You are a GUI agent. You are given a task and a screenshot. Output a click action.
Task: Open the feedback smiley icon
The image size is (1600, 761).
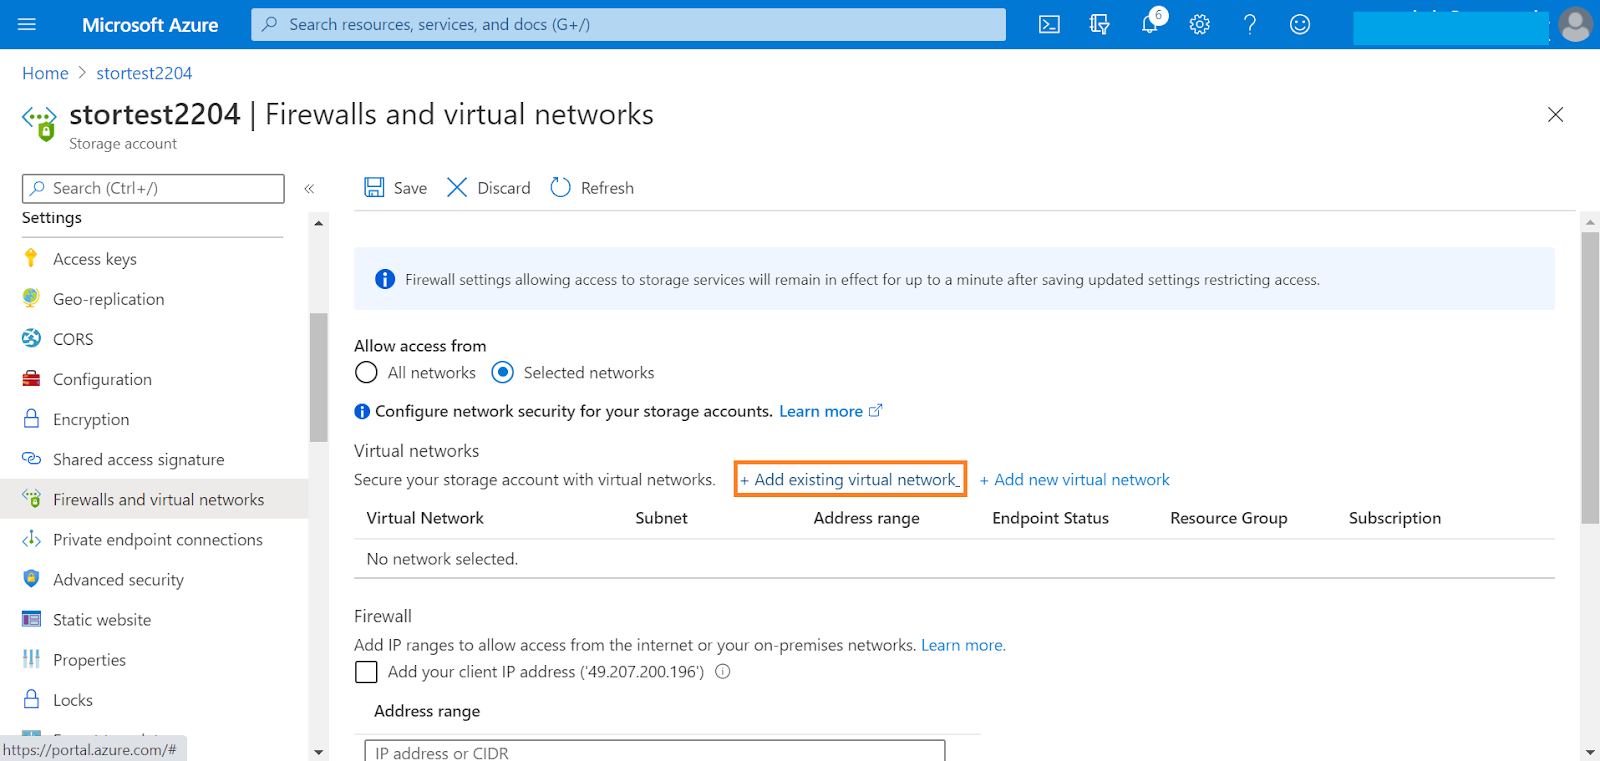[1300, 25]
